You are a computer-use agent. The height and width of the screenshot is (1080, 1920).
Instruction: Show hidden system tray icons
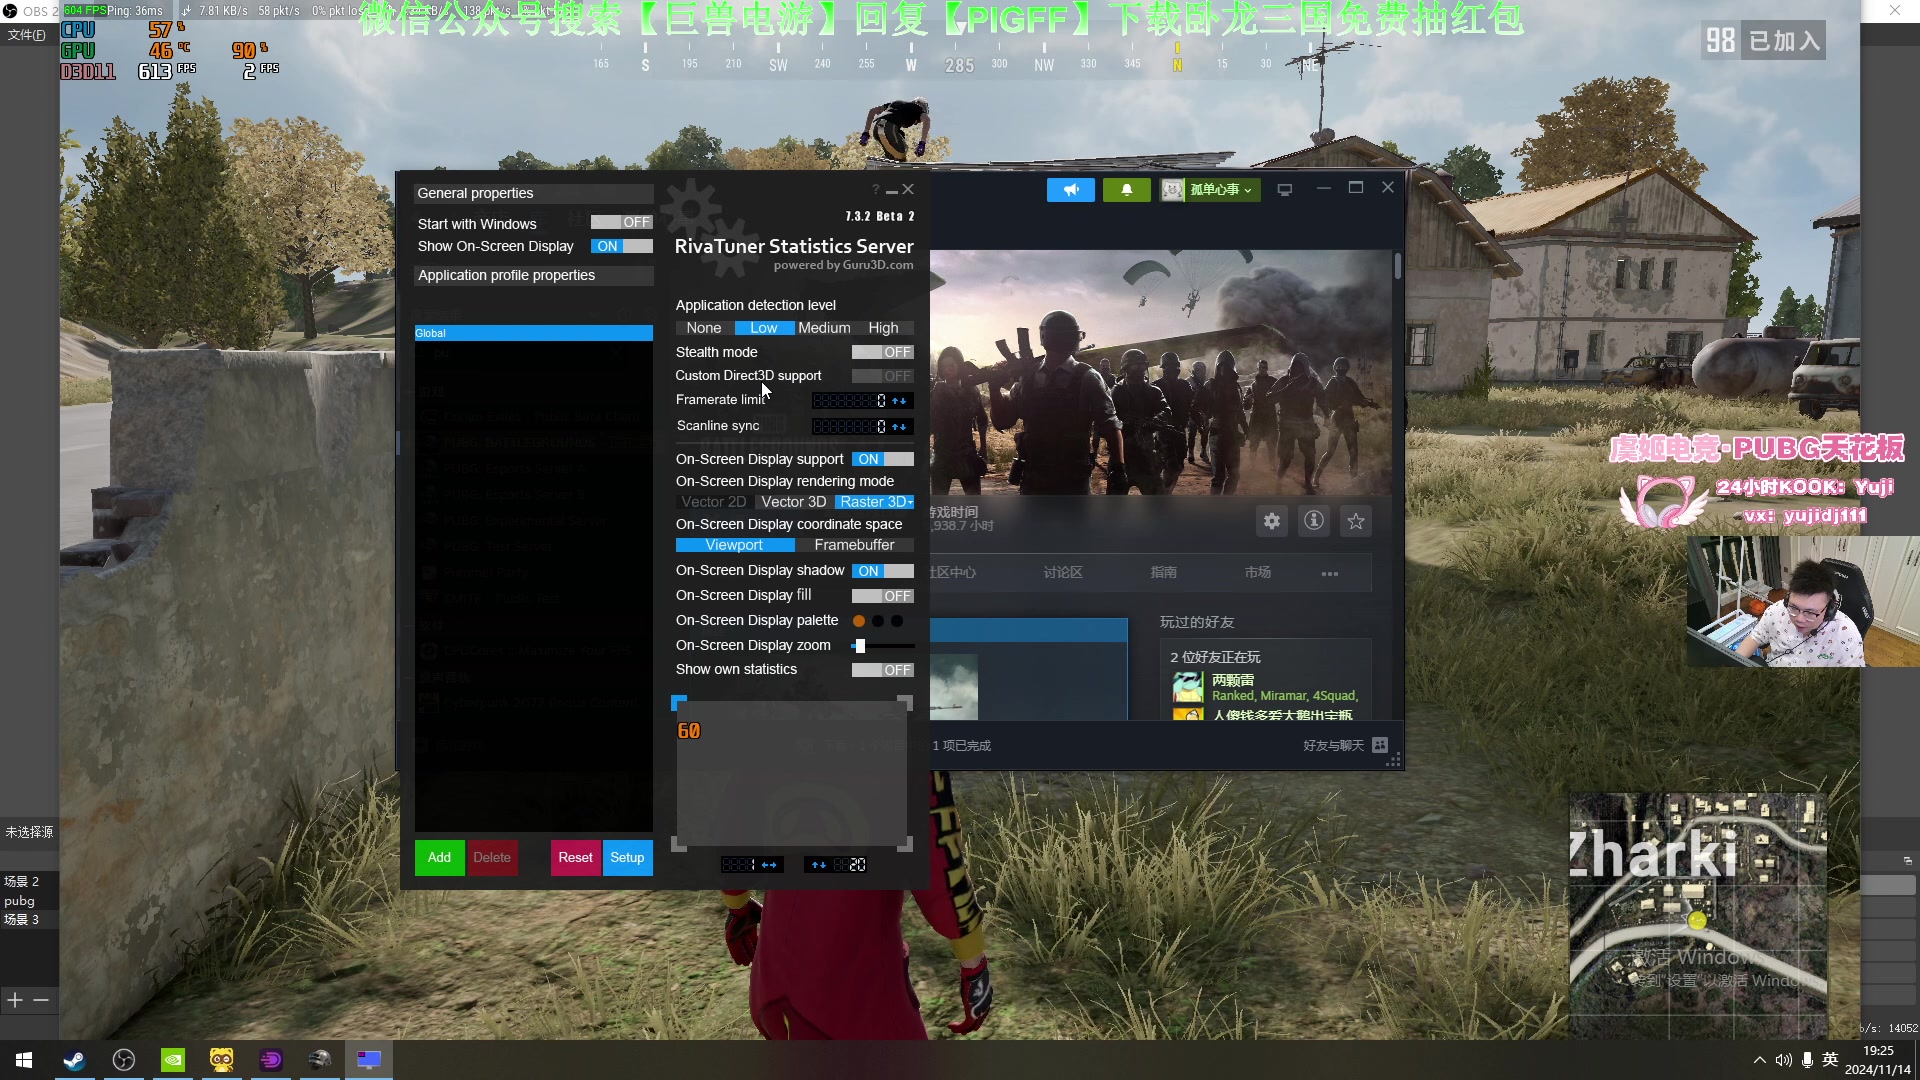coord(1760,1060)
